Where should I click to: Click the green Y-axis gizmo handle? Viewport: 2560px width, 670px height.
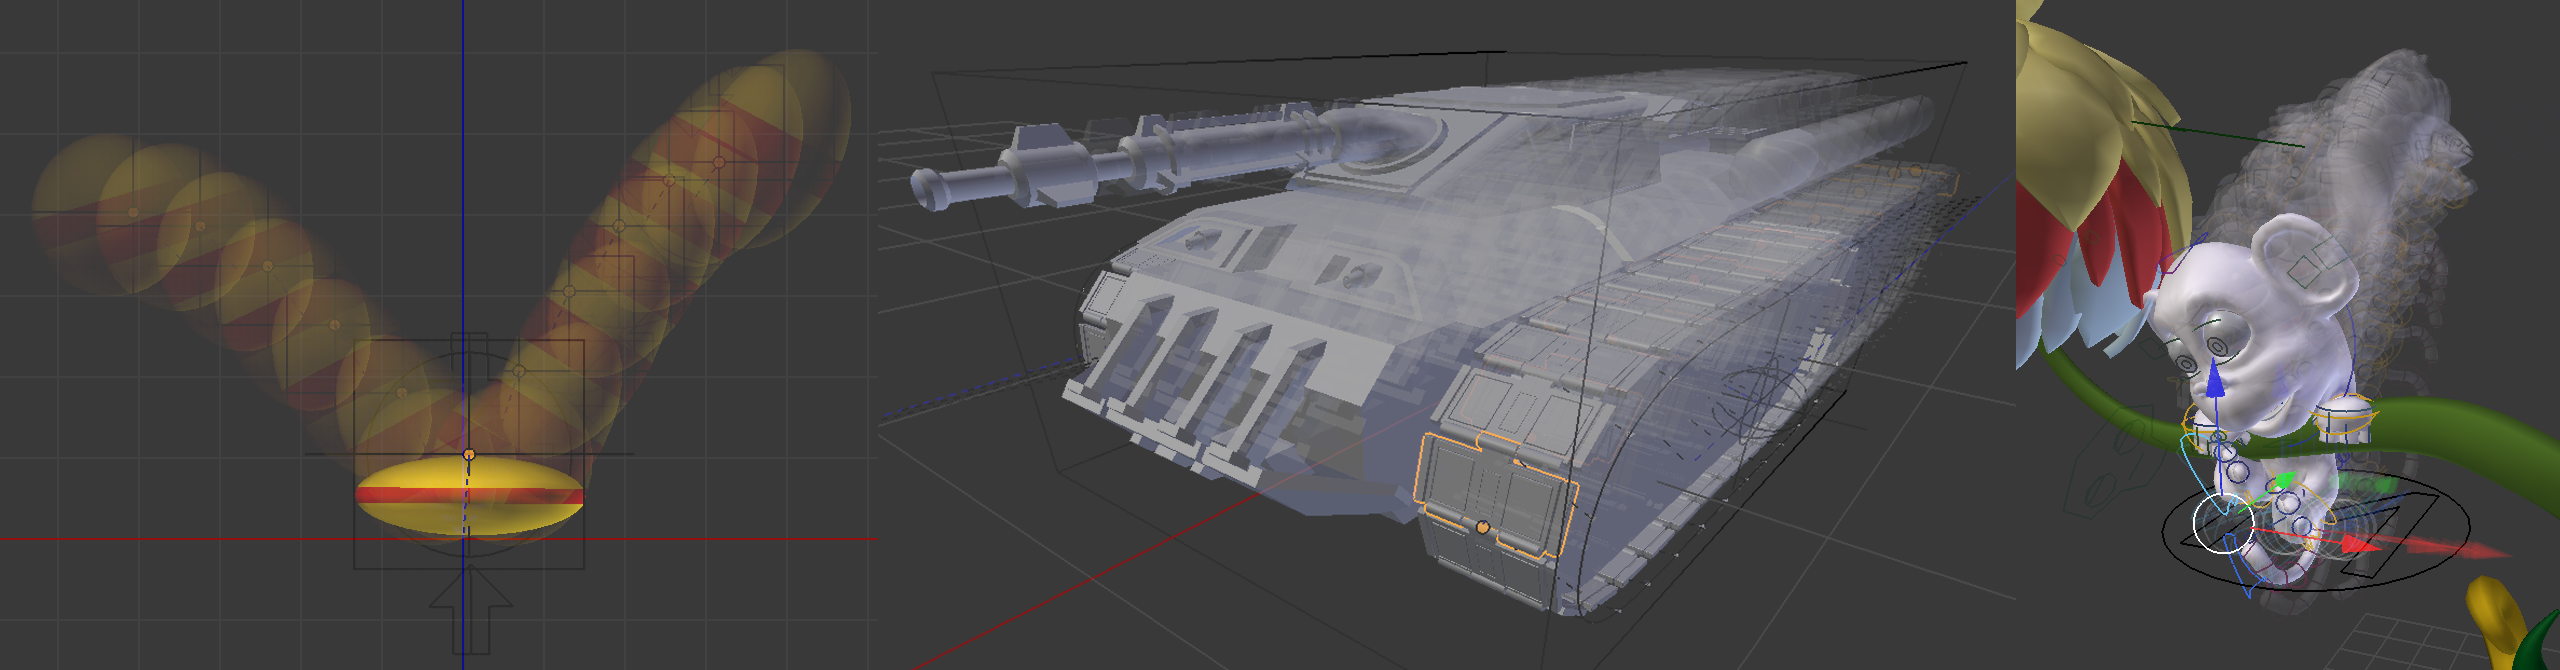tap(2286, 482)
